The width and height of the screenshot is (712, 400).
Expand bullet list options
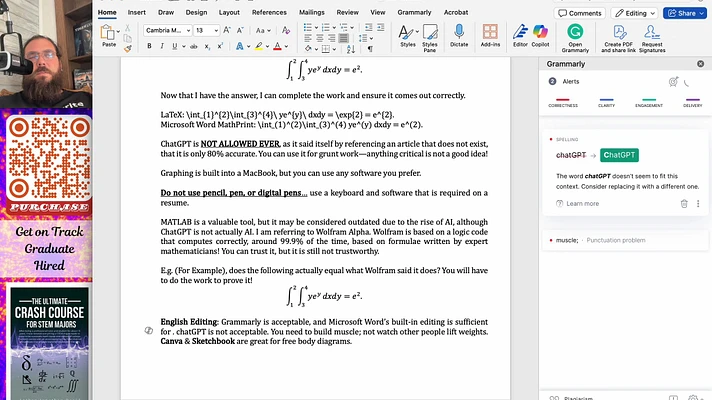(316, 28)
